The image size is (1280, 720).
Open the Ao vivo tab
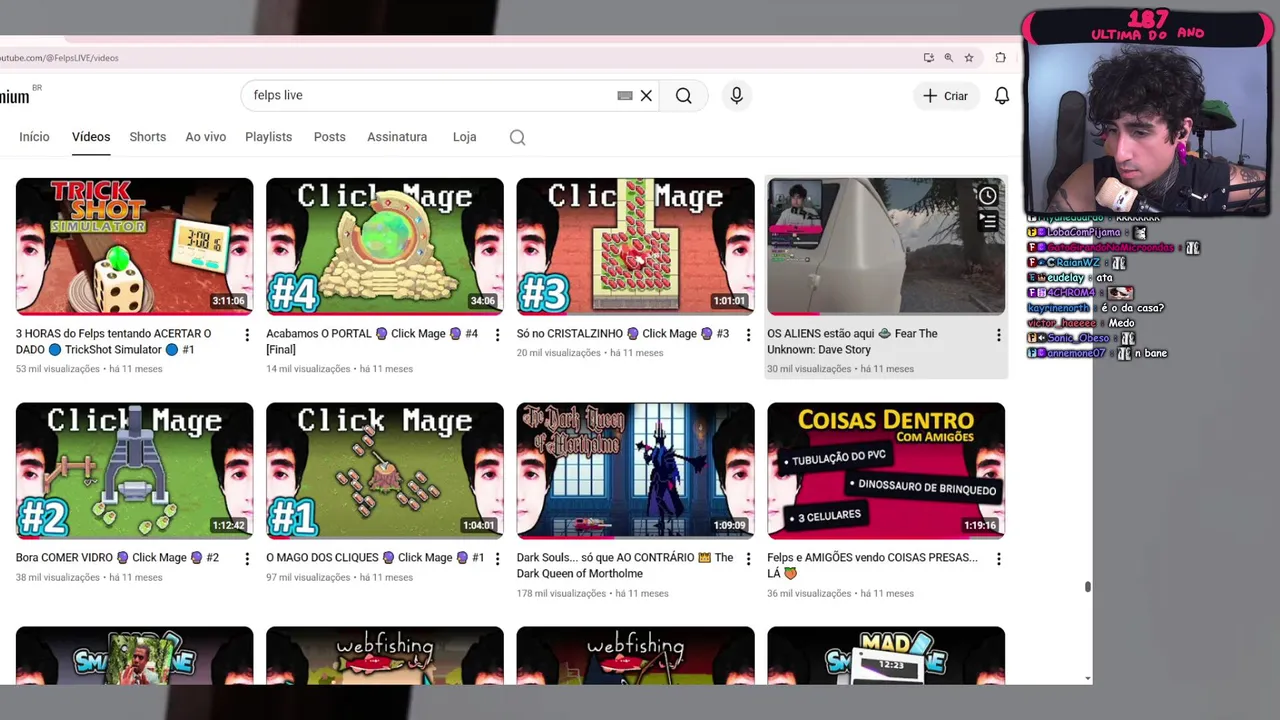(x=205, y=137)
